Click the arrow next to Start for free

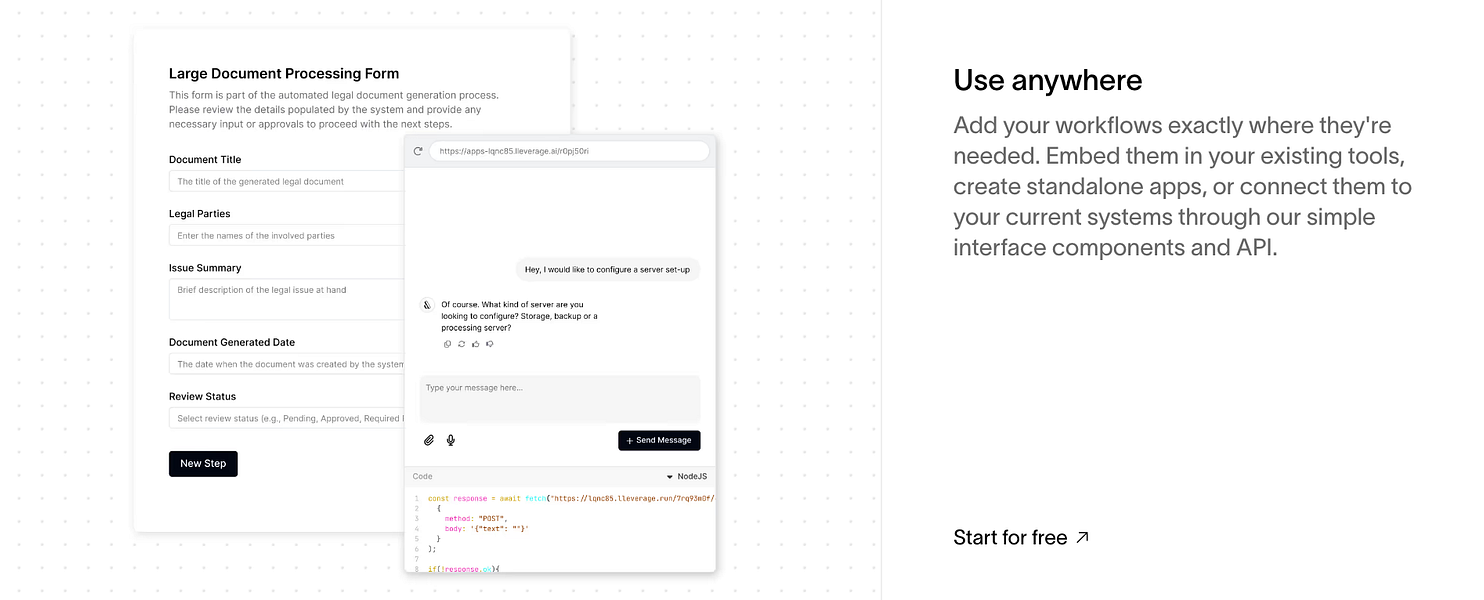point(1082,538)
